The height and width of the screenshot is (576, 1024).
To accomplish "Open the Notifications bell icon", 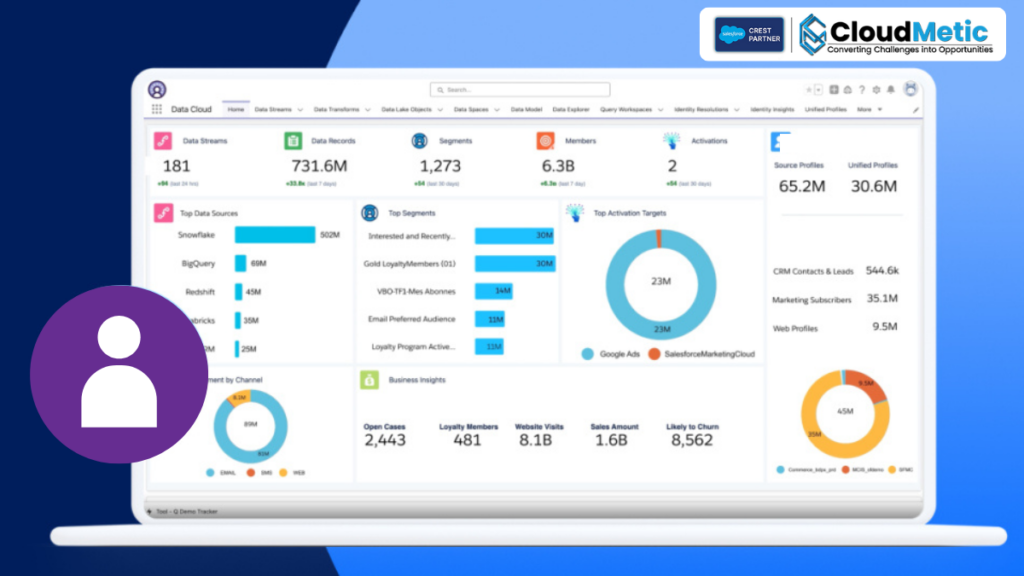I will click(891, 89).
